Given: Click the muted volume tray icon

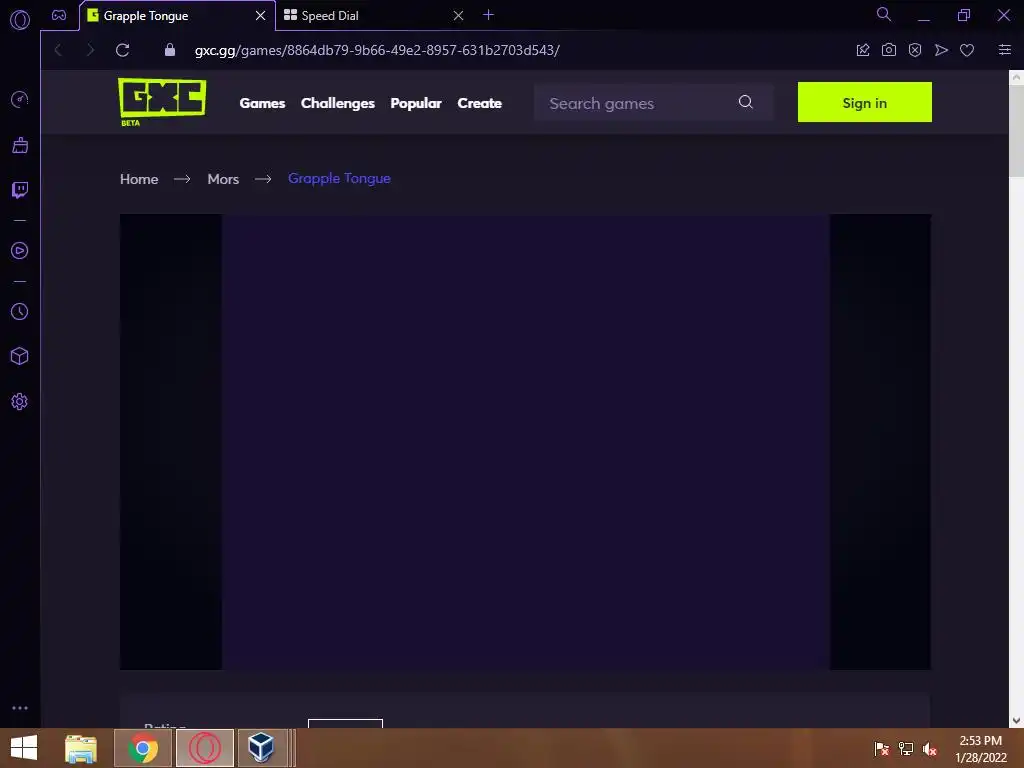Looking at the screenshot, I should coord(930,748).
